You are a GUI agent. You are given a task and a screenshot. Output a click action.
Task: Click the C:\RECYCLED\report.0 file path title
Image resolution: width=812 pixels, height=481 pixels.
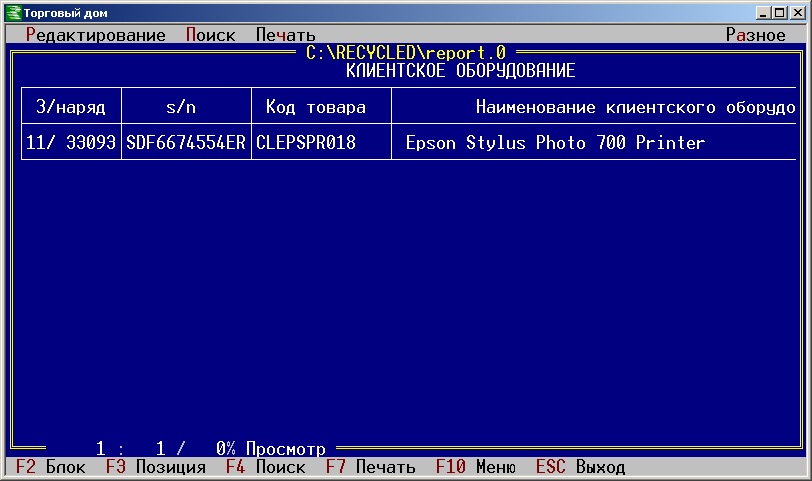(405, 52)
